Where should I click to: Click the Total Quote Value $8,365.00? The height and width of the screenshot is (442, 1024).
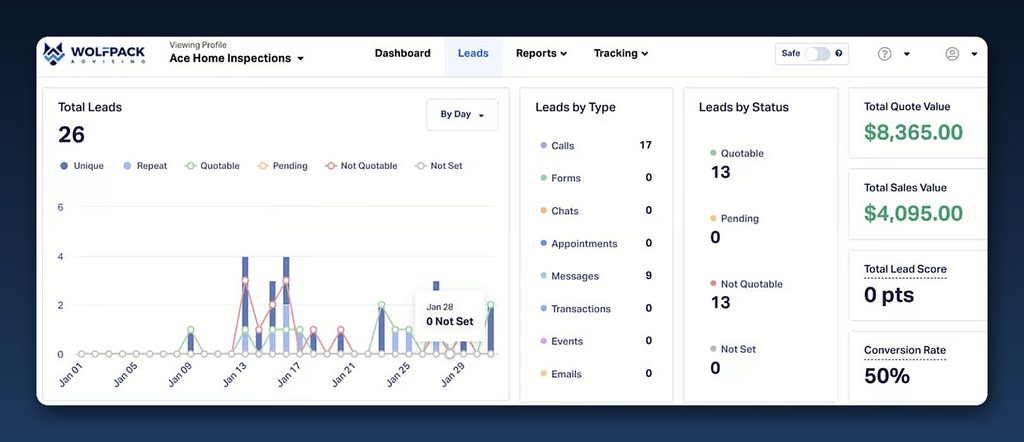point(913,133)
